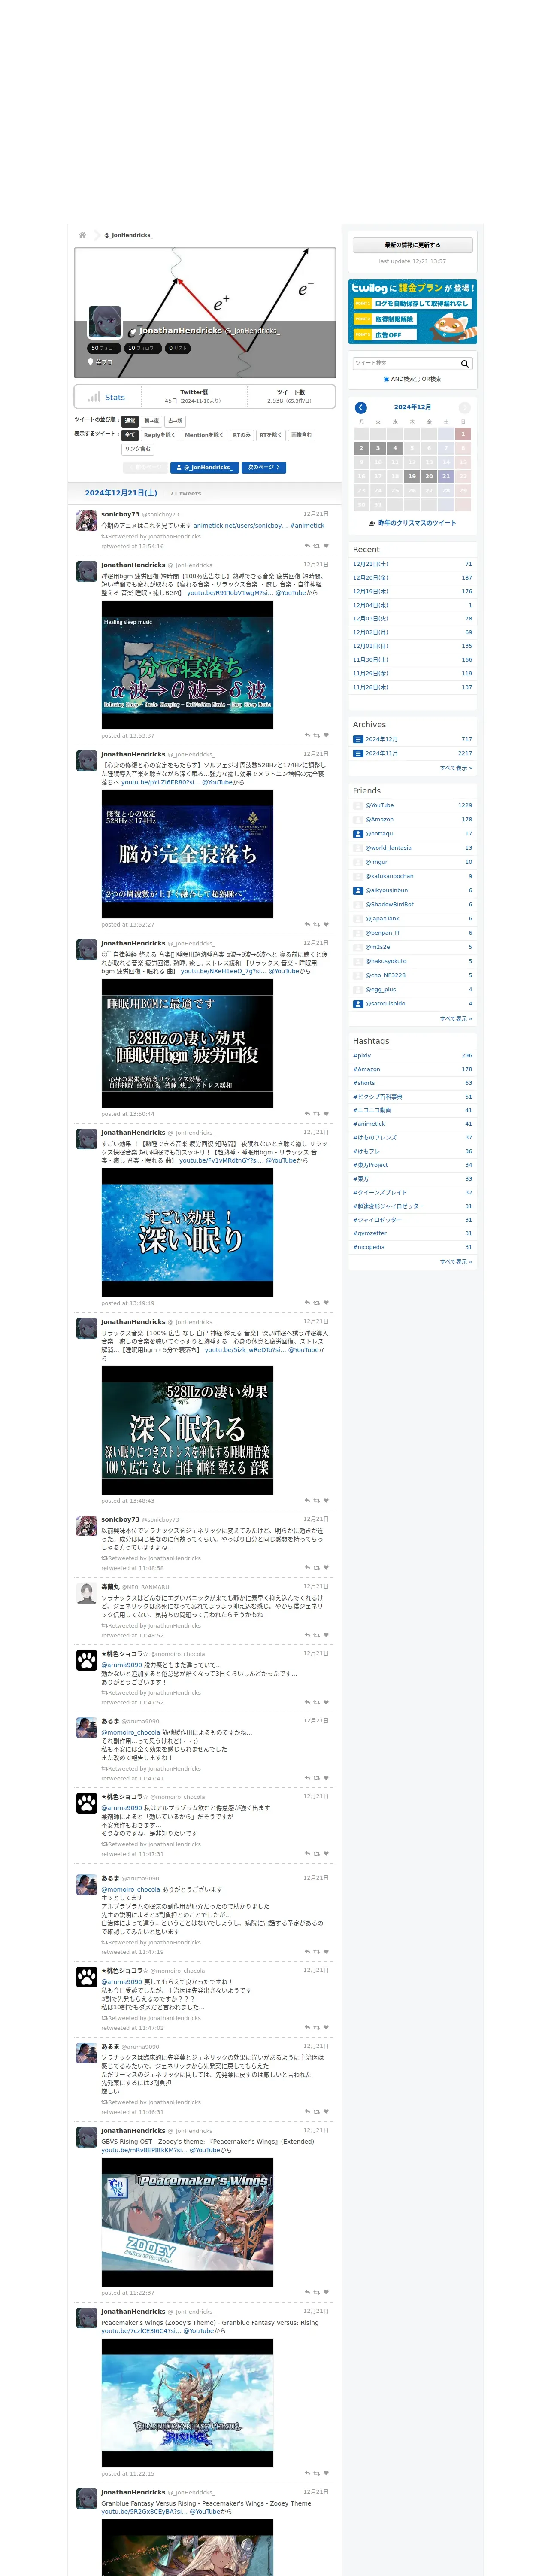Click the avatar icon beside @YouTube
The width and height of the screenshot is (551, 2576).
pyautogui.click(x=358, y=805)
